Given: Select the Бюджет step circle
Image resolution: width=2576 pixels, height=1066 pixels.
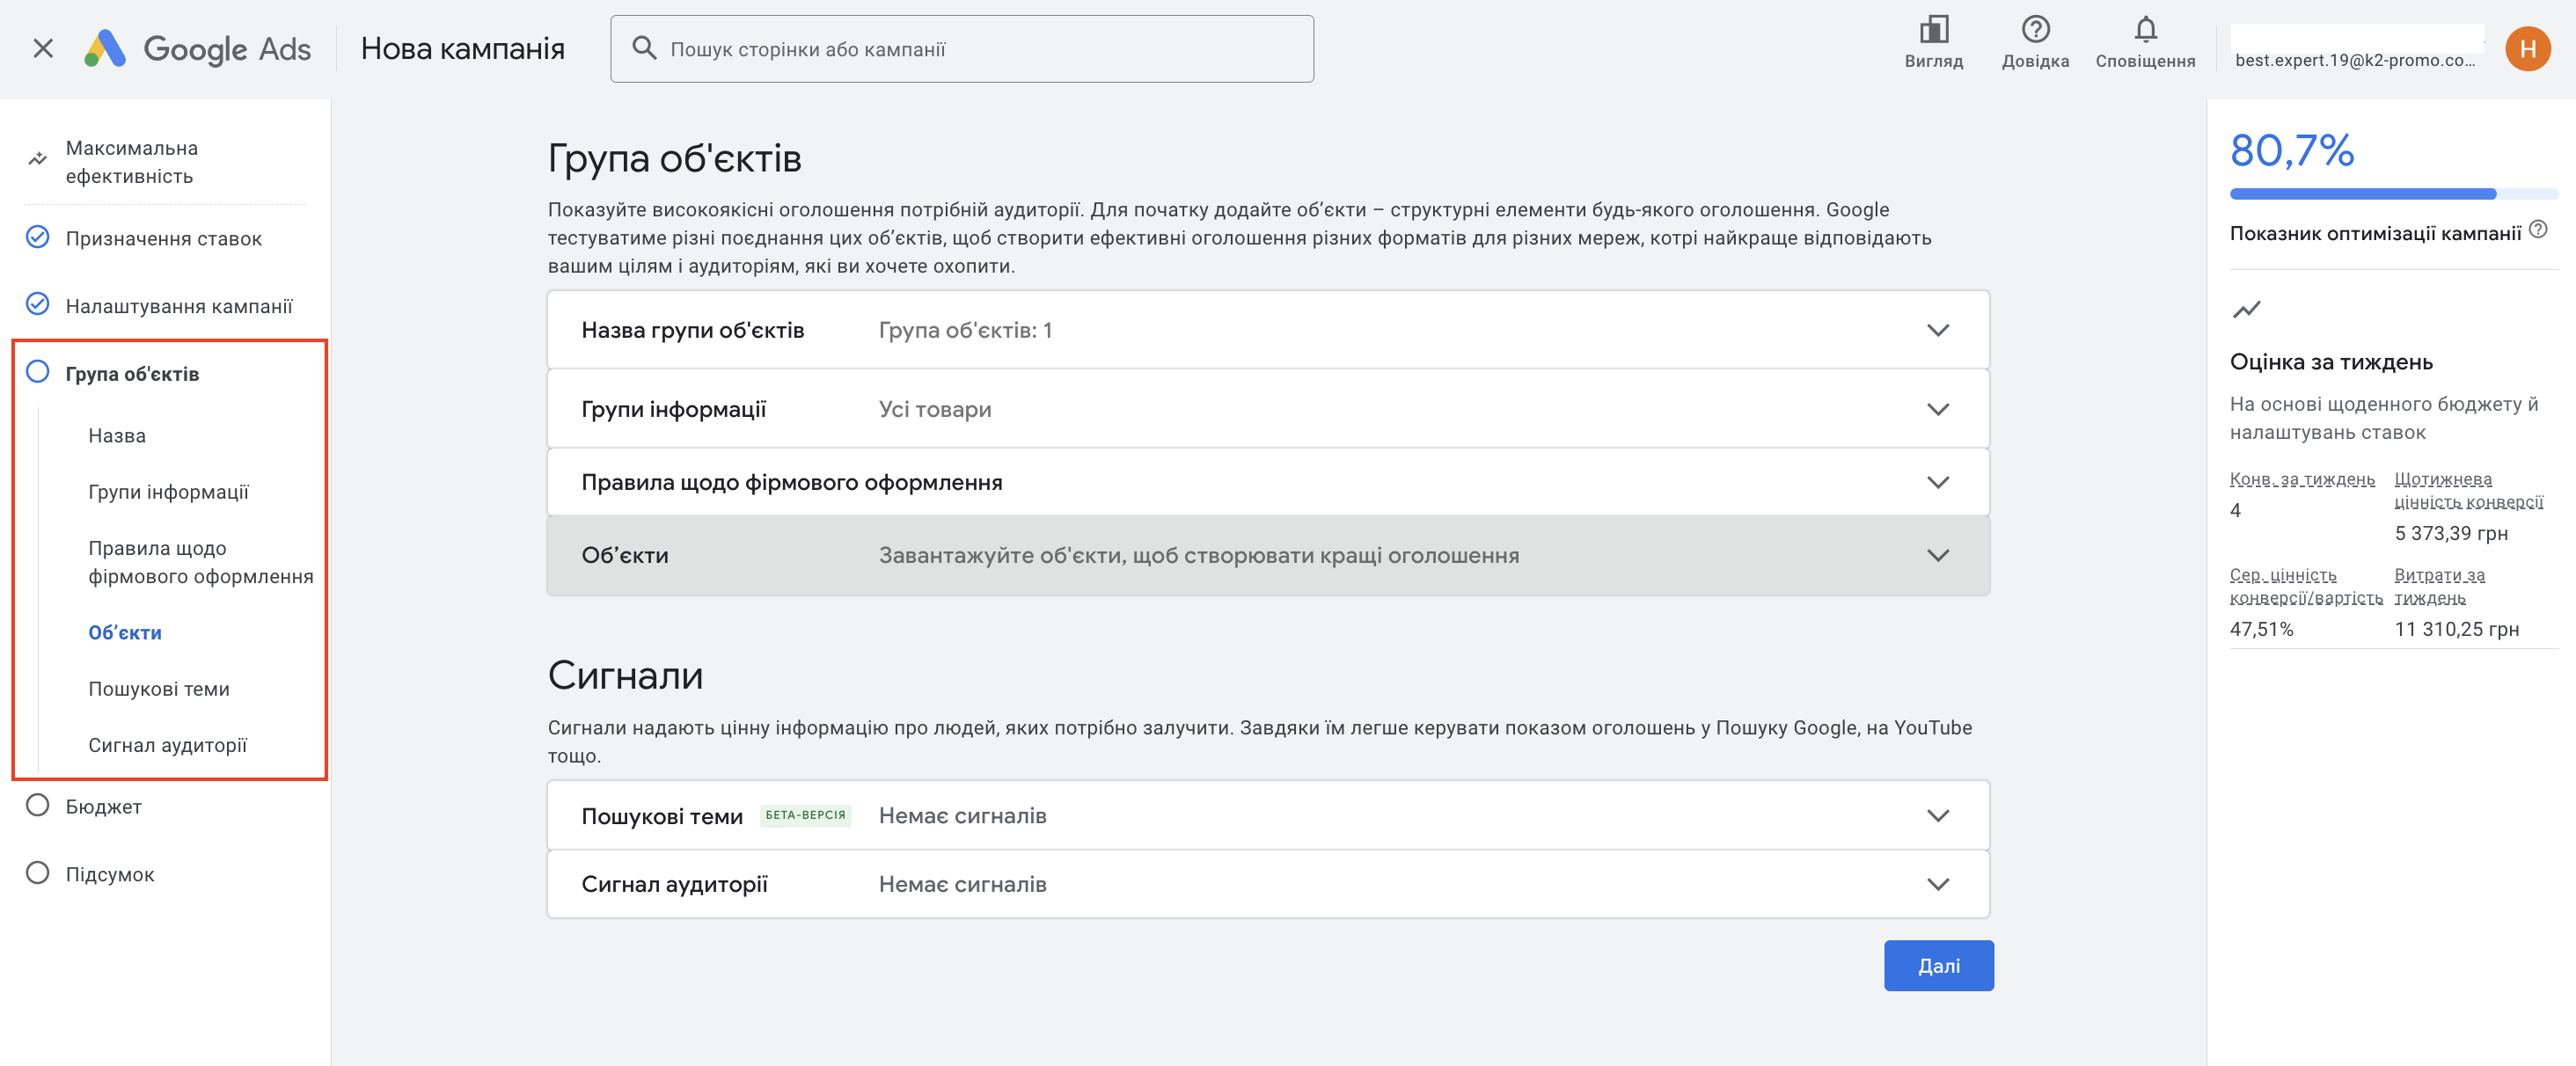Looking at the screenshot, I should coord(38,805).
